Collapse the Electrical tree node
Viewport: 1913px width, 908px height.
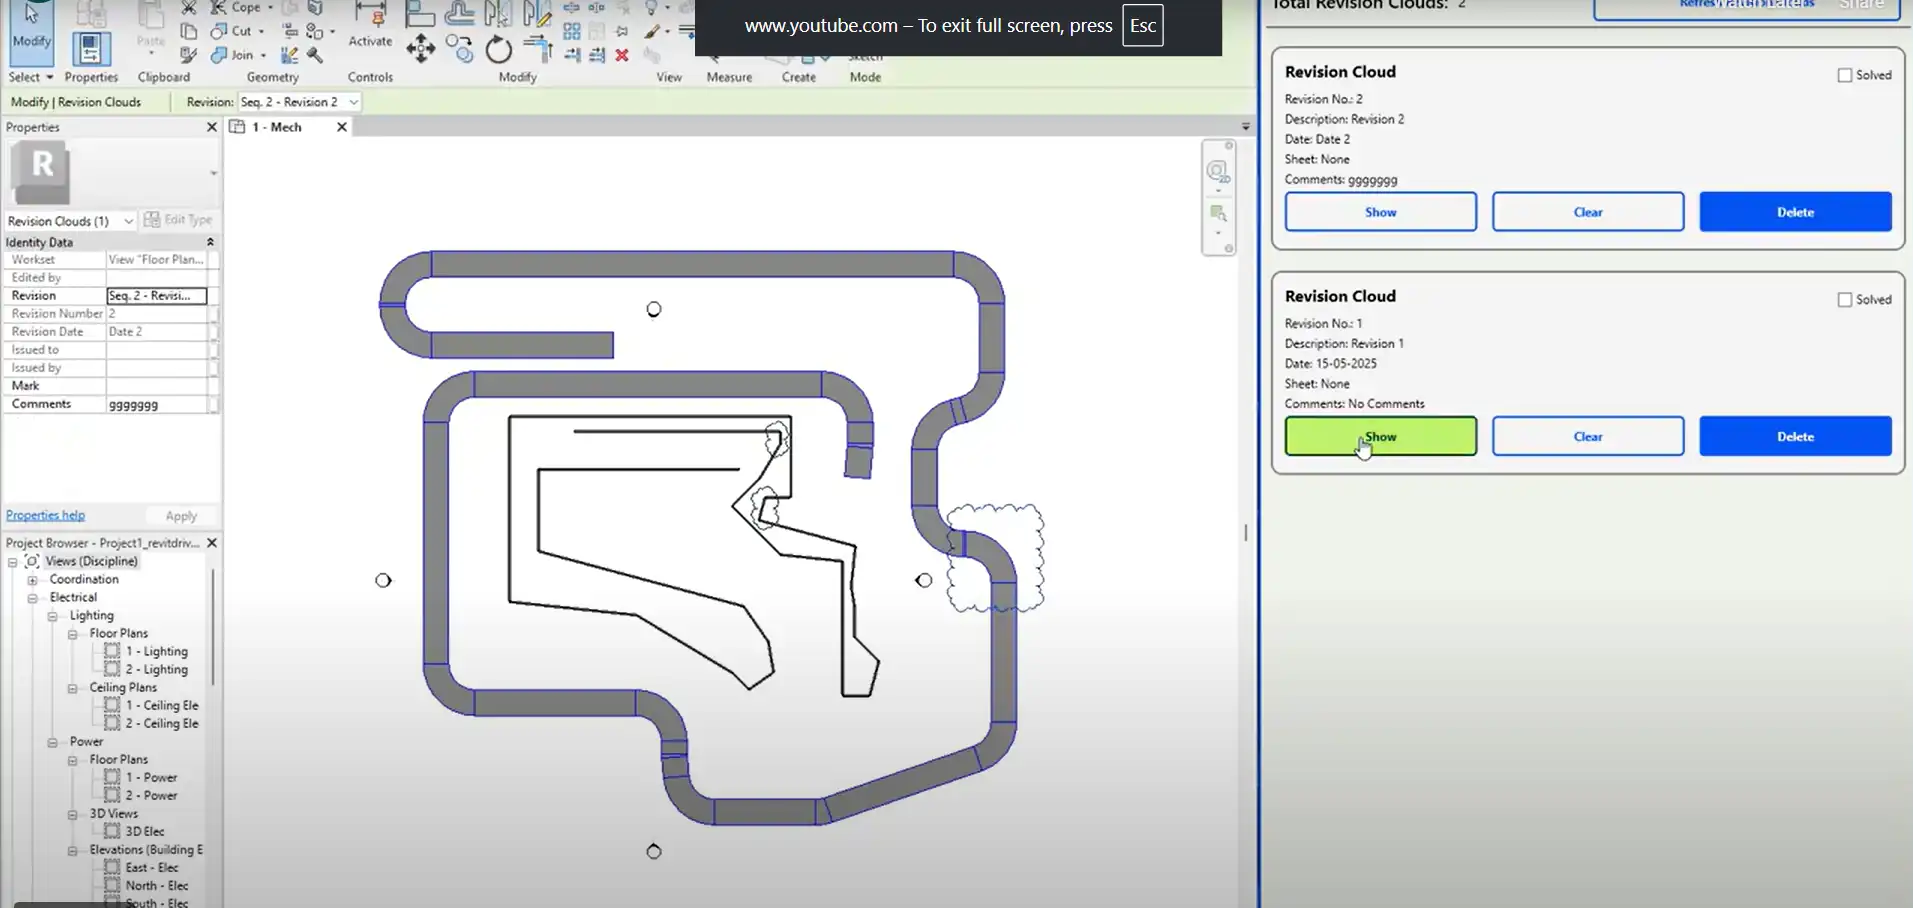pyautogui.click(x=32, y=598)
